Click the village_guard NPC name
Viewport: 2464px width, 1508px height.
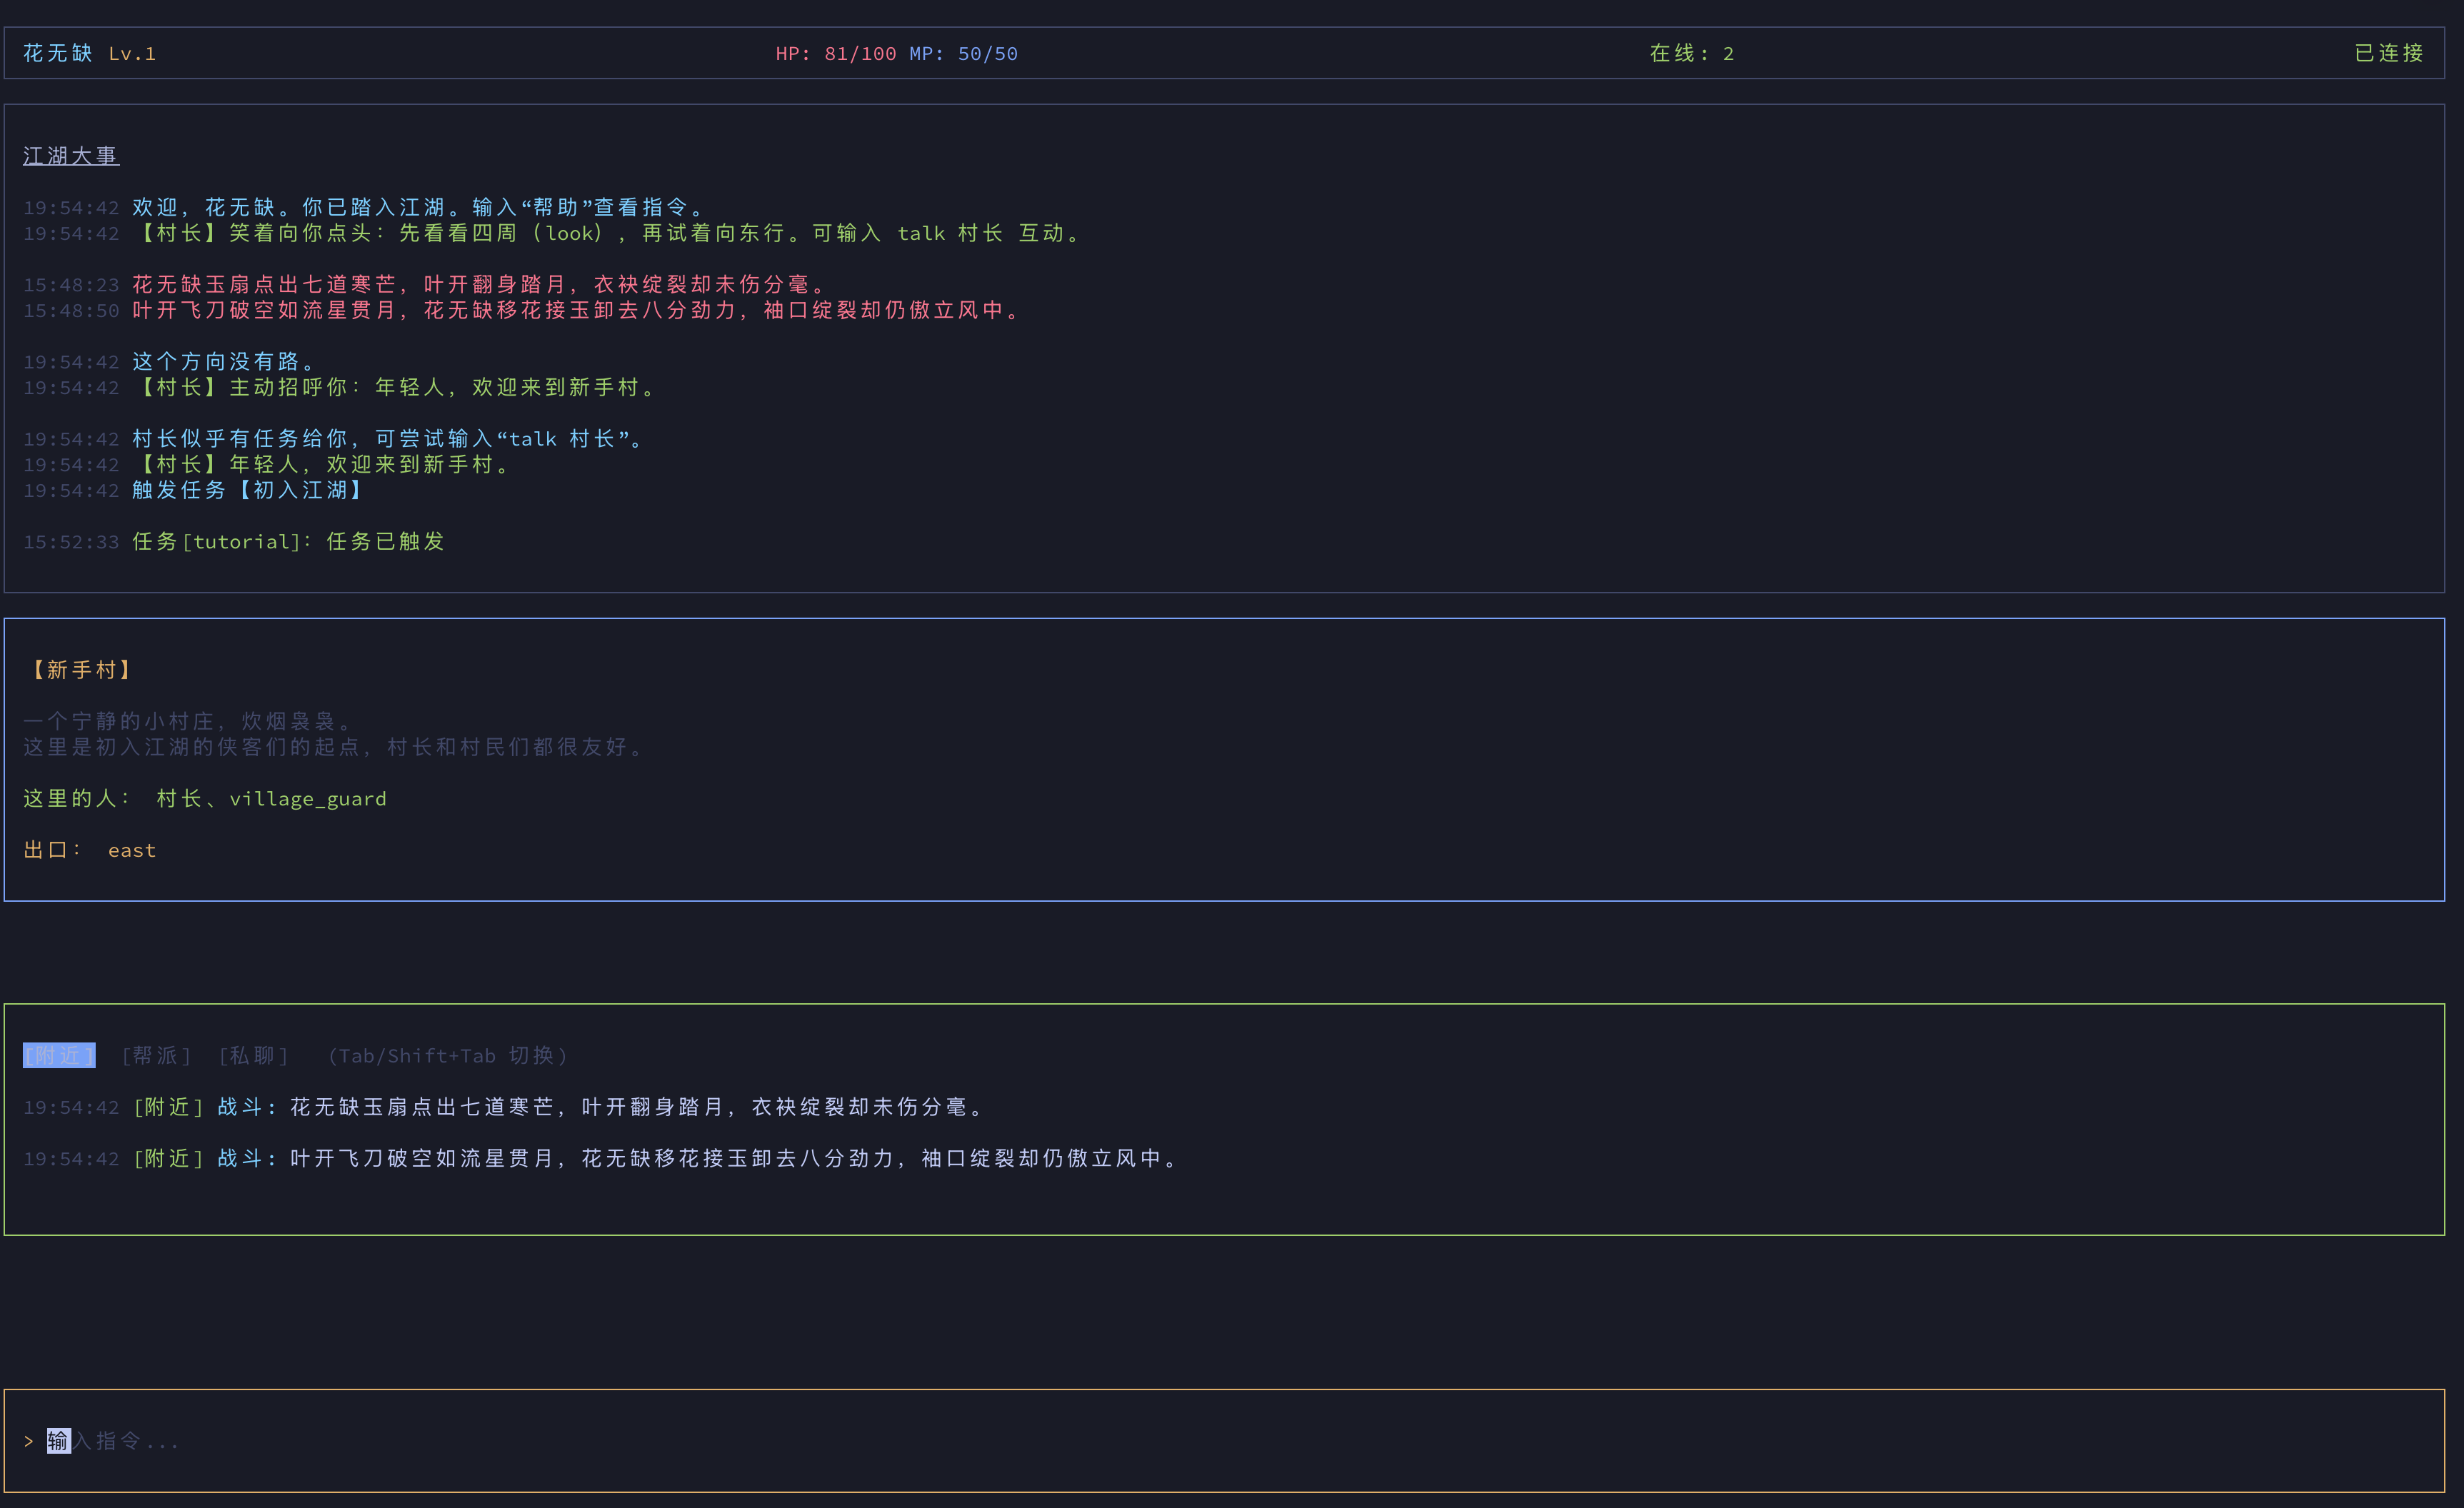pyautogui.click(x=308, y=799)
